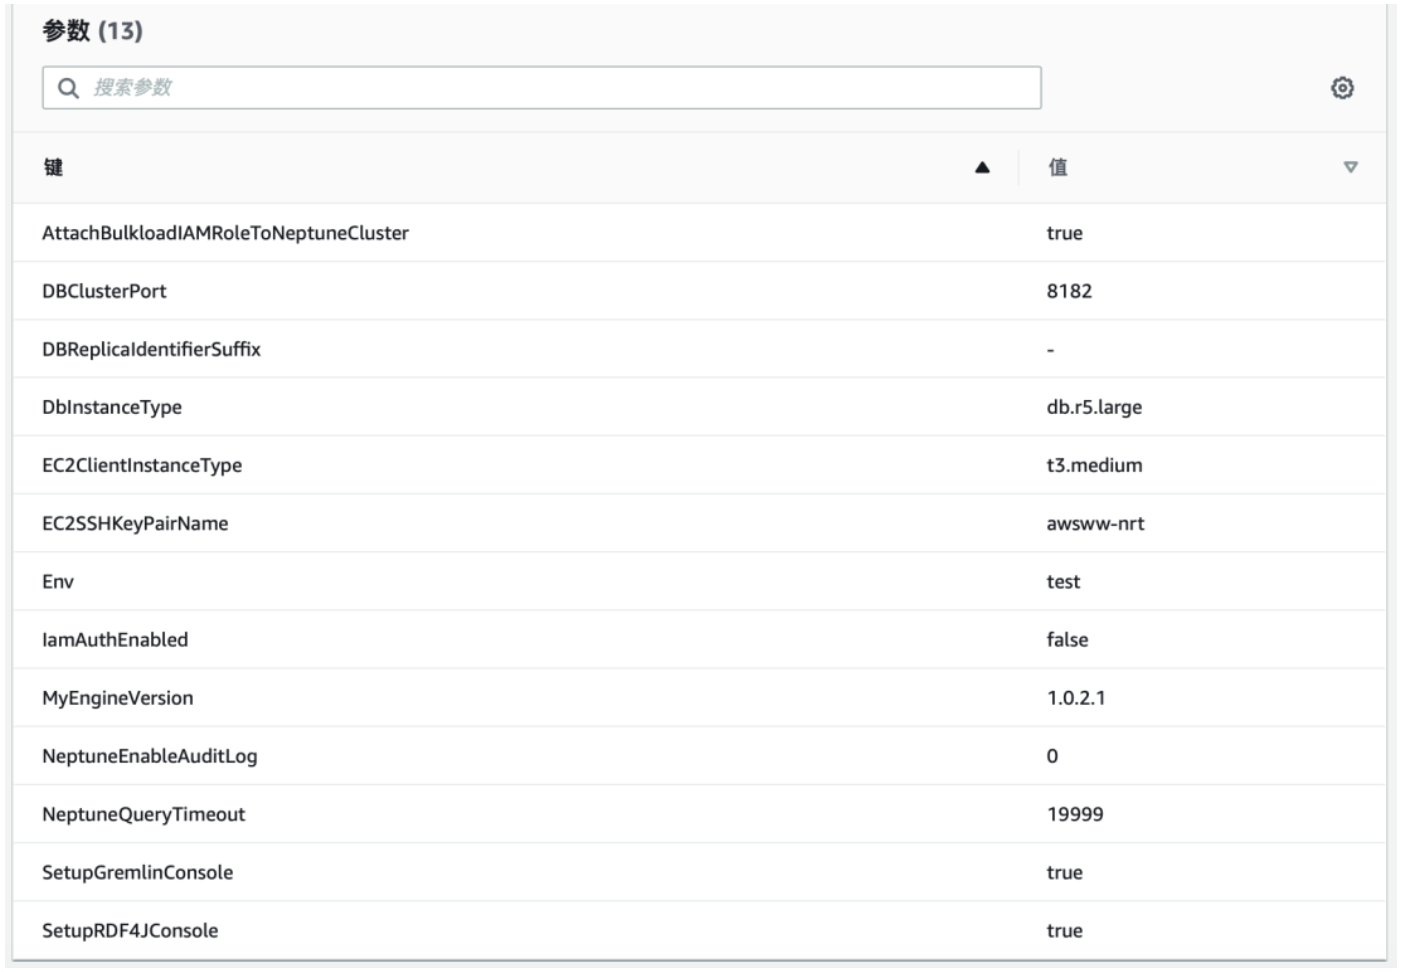Screen dimensions: 1404x972
Task: Select the EC2ClientInstanceType key
Action: pos(142,465)
